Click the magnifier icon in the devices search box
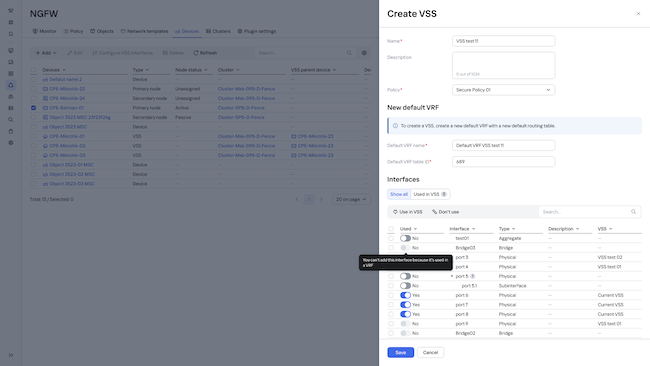This screenshot has height=366, width=650. (349, 53)
